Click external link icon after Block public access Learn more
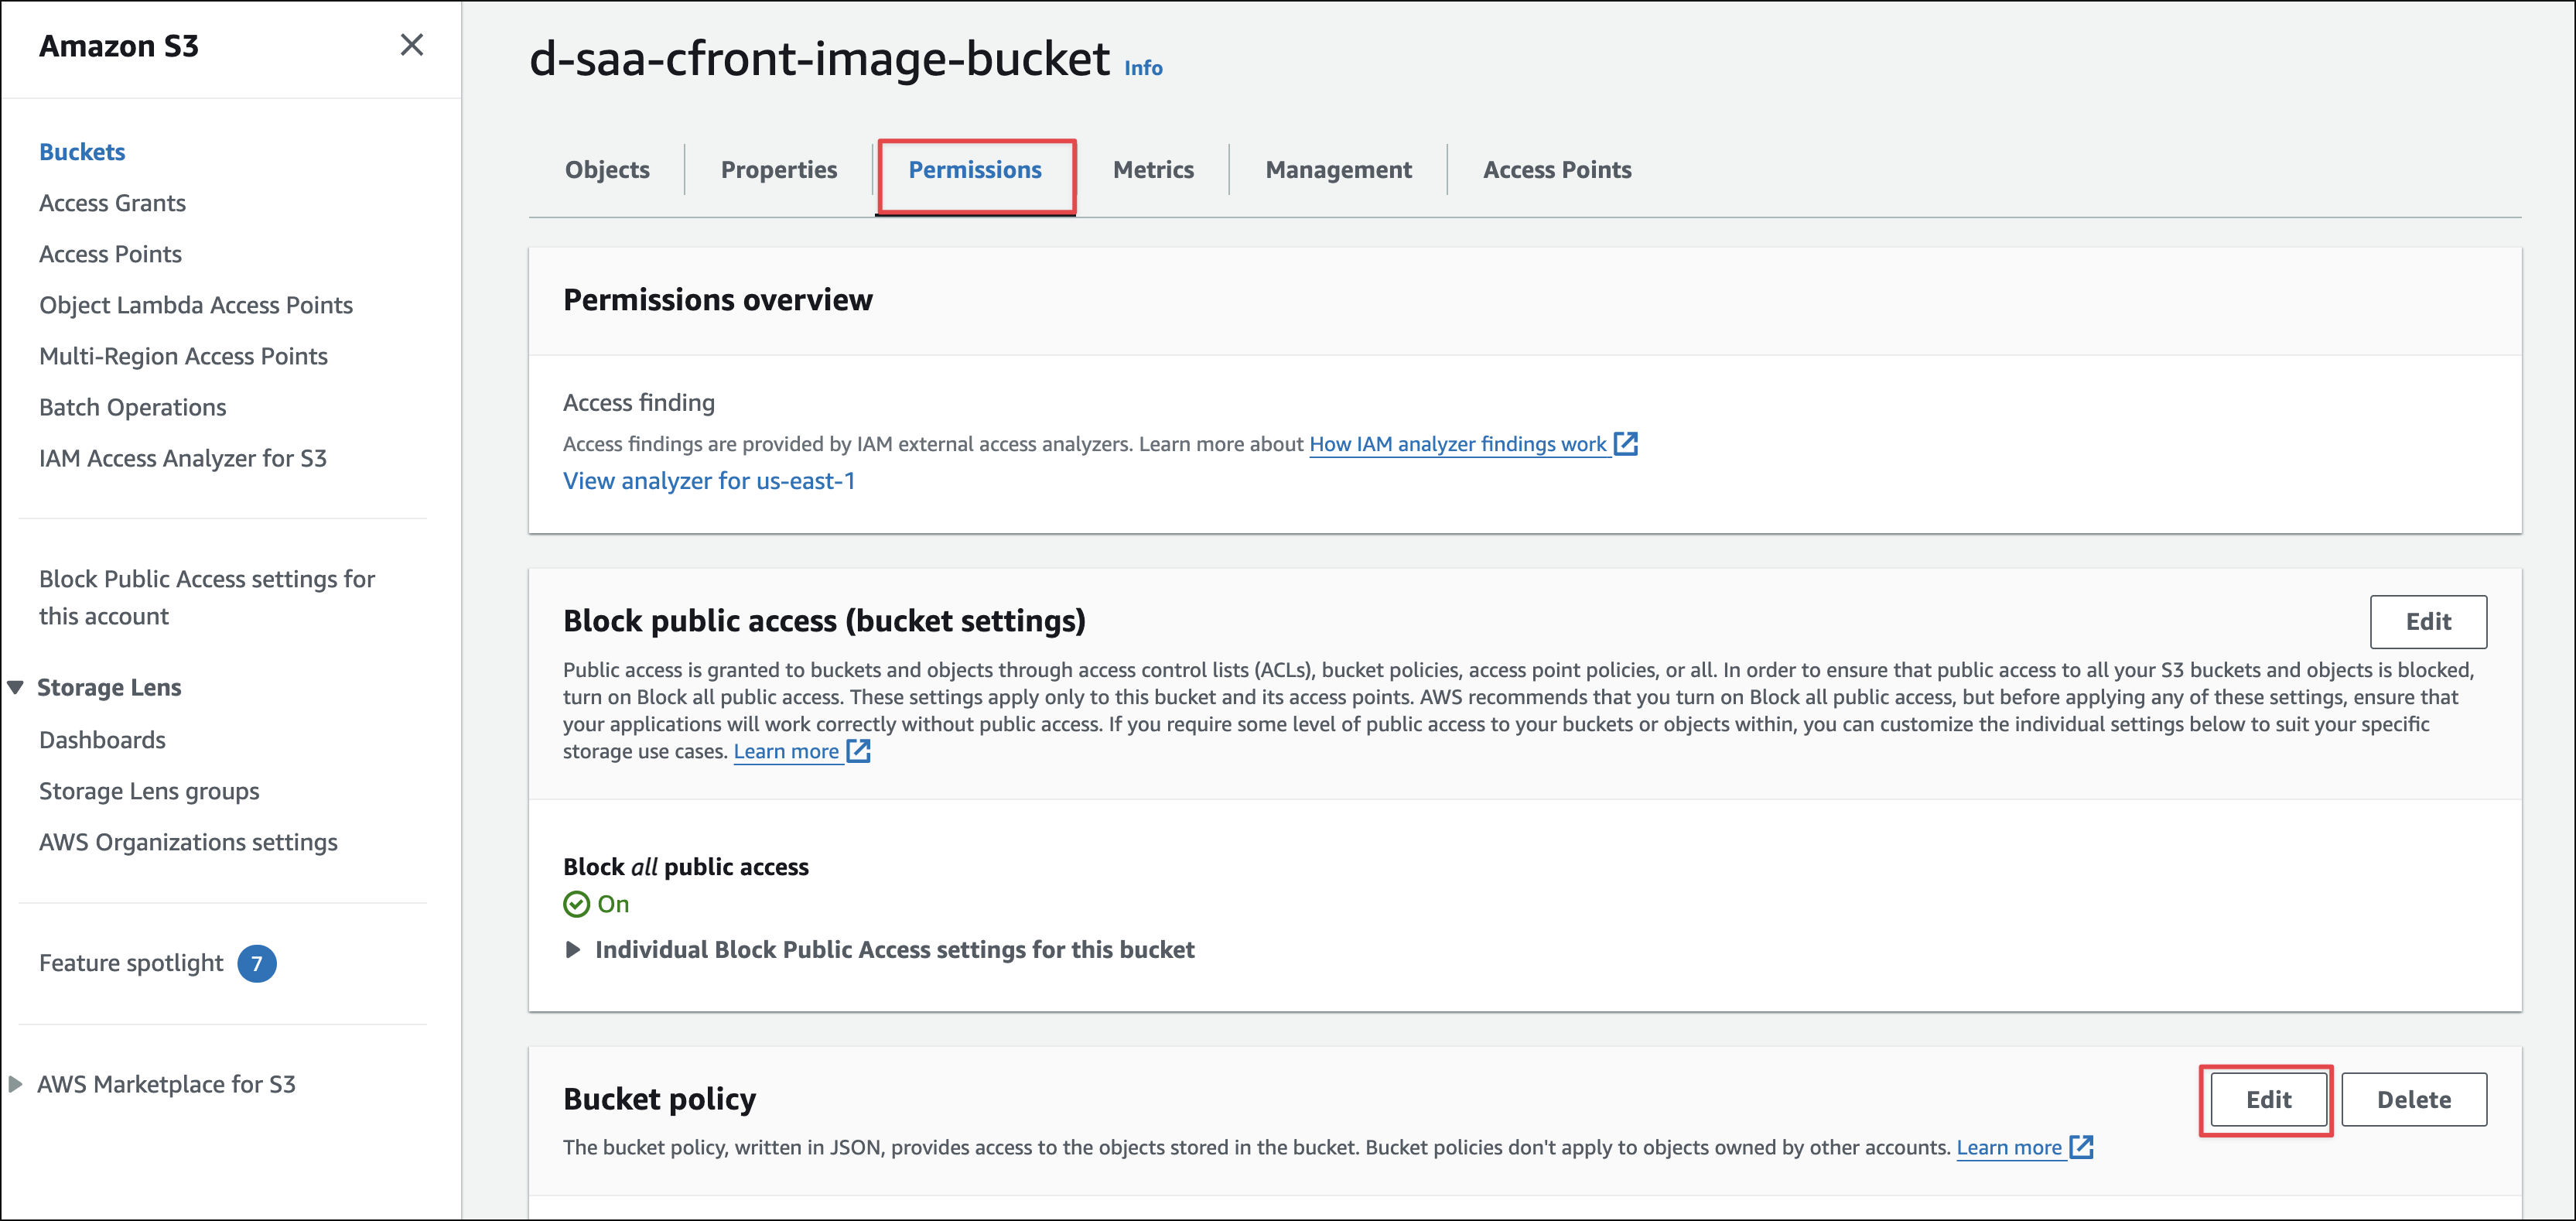The height and width of the screenshot is (1221, 2576). point(858,751)
